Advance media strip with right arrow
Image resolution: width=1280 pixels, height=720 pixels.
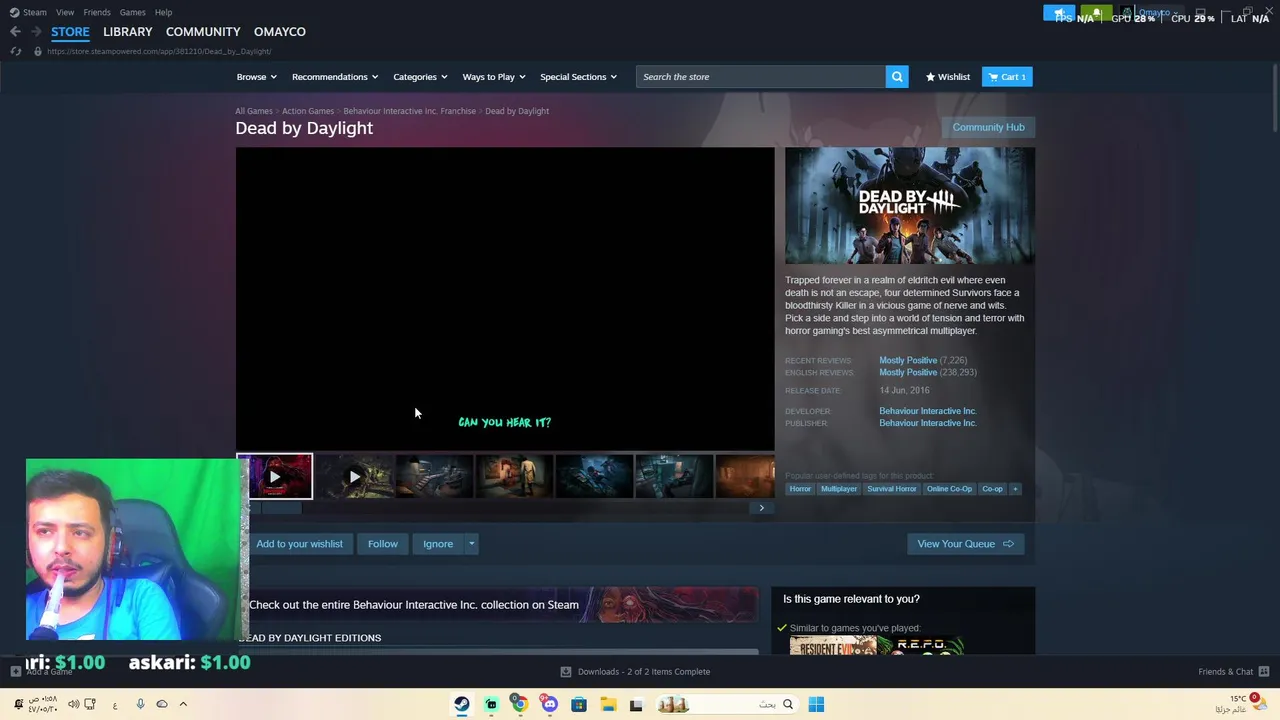point(762,508)
